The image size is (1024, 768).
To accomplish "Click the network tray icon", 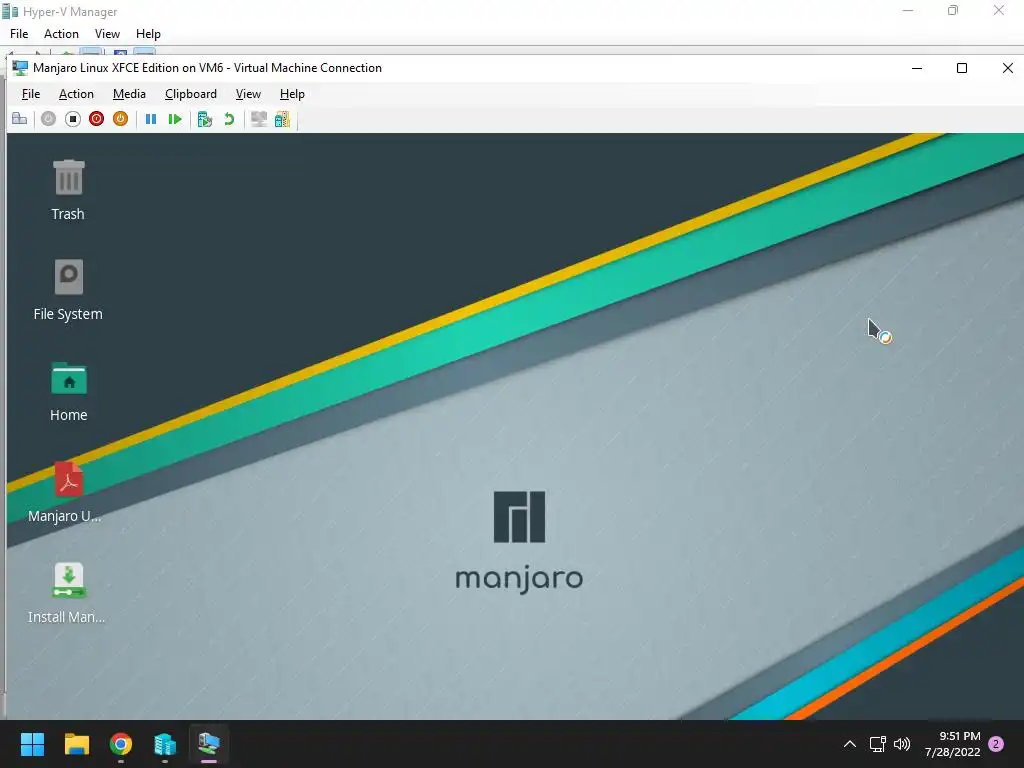I will coord(878,744).
